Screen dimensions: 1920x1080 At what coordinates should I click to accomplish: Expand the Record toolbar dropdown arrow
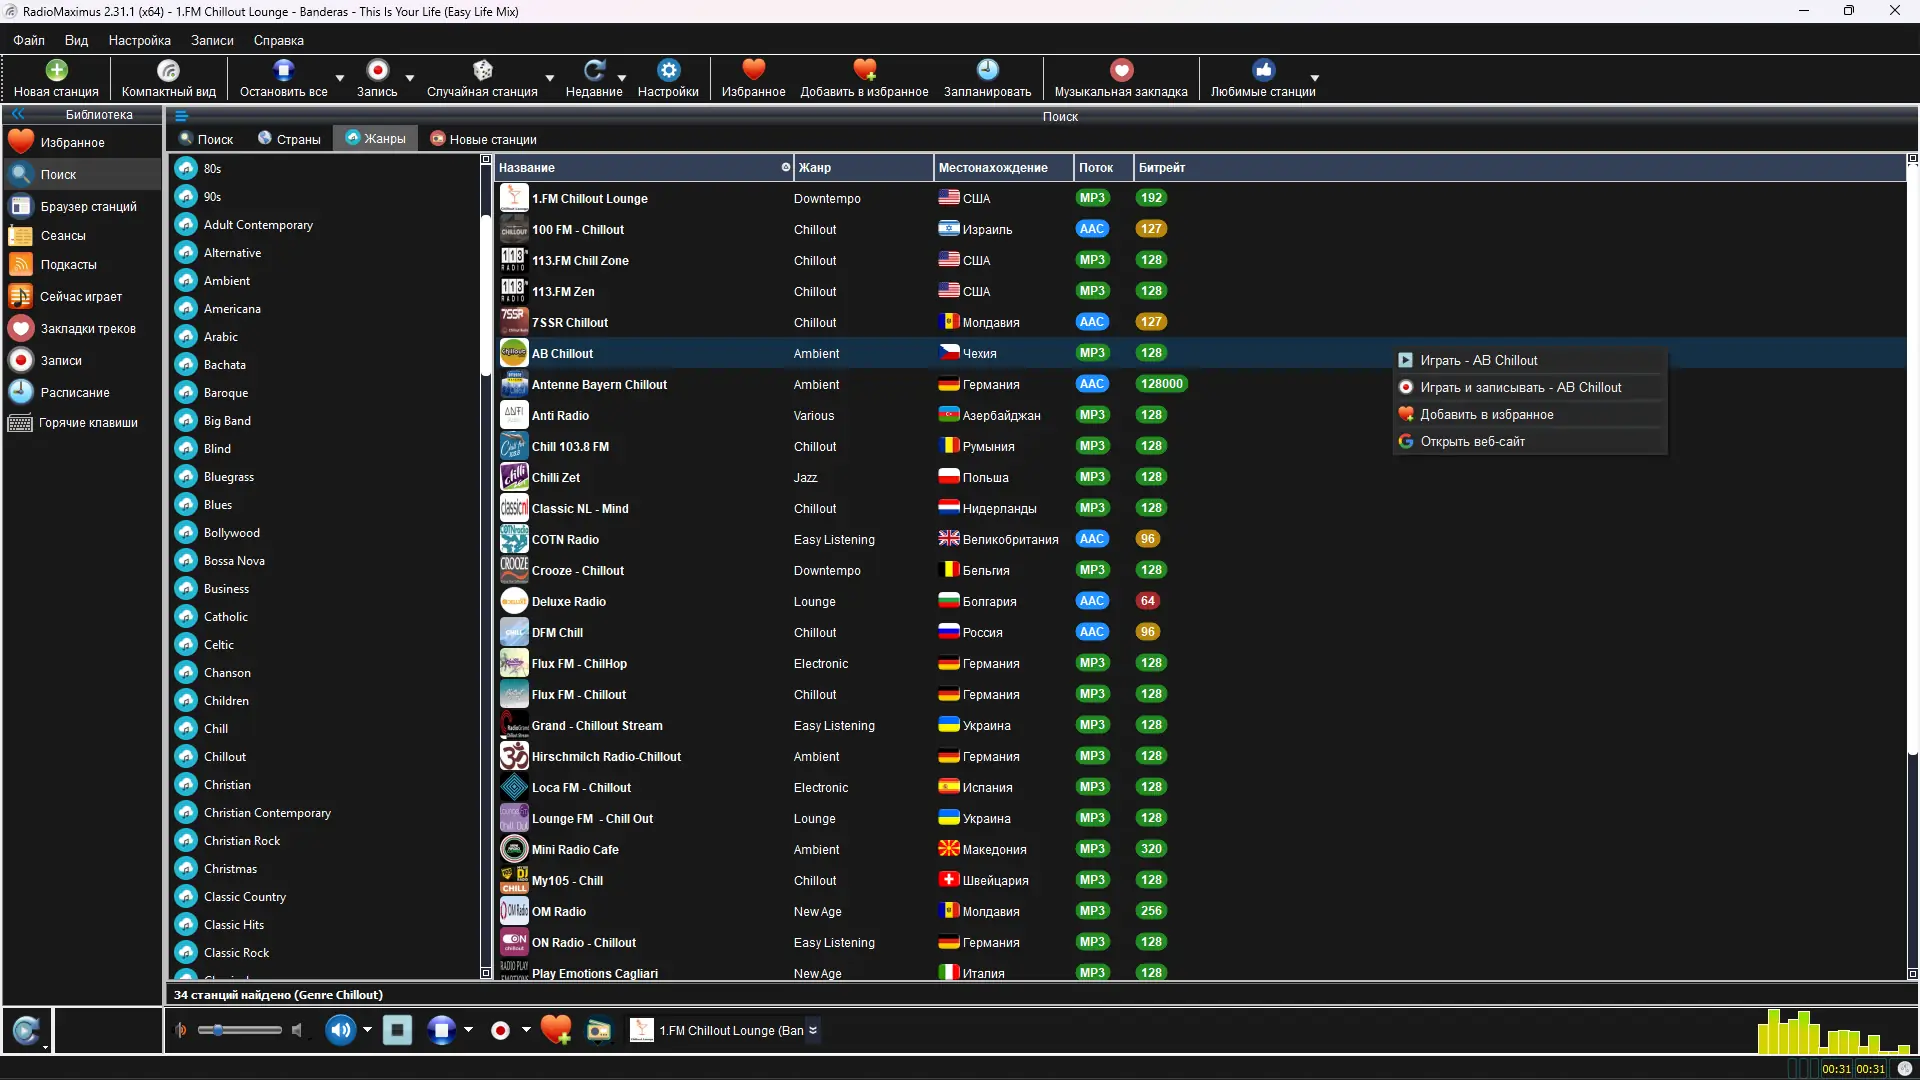[410, 78]
